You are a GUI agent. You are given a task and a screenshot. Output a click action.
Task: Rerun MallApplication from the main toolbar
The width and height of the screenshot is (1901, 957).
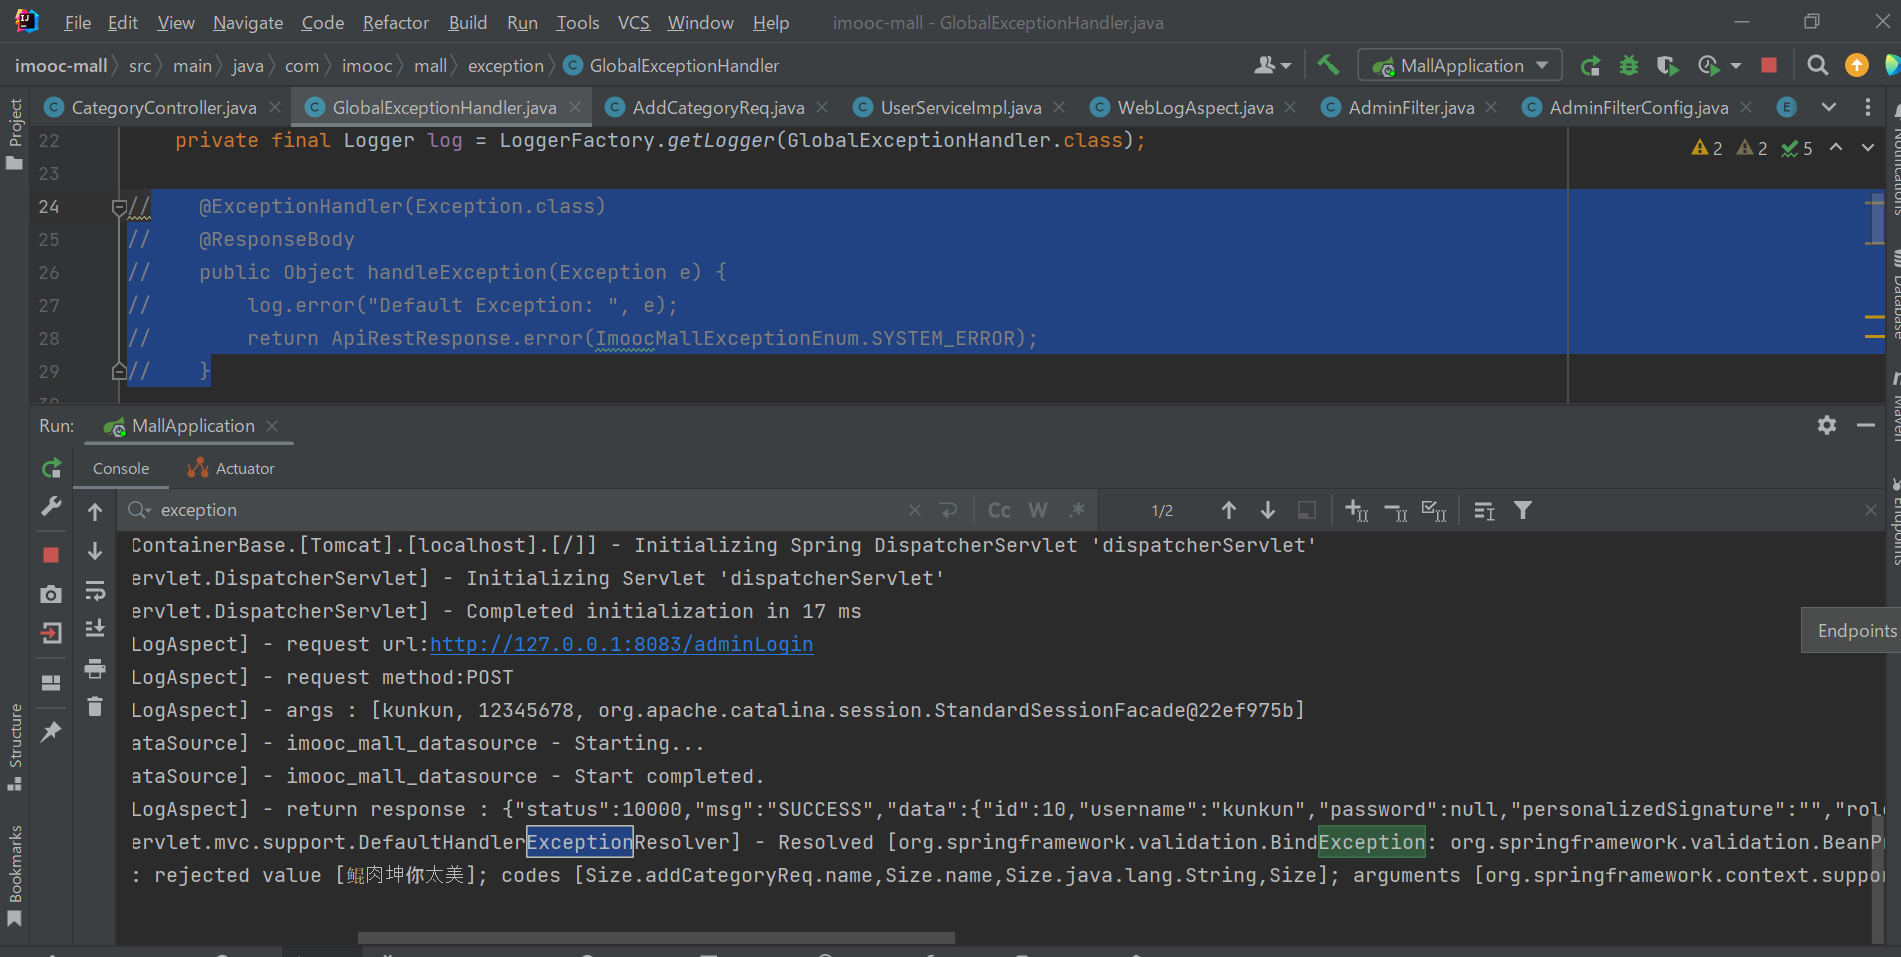click(x=1590, y=66)
